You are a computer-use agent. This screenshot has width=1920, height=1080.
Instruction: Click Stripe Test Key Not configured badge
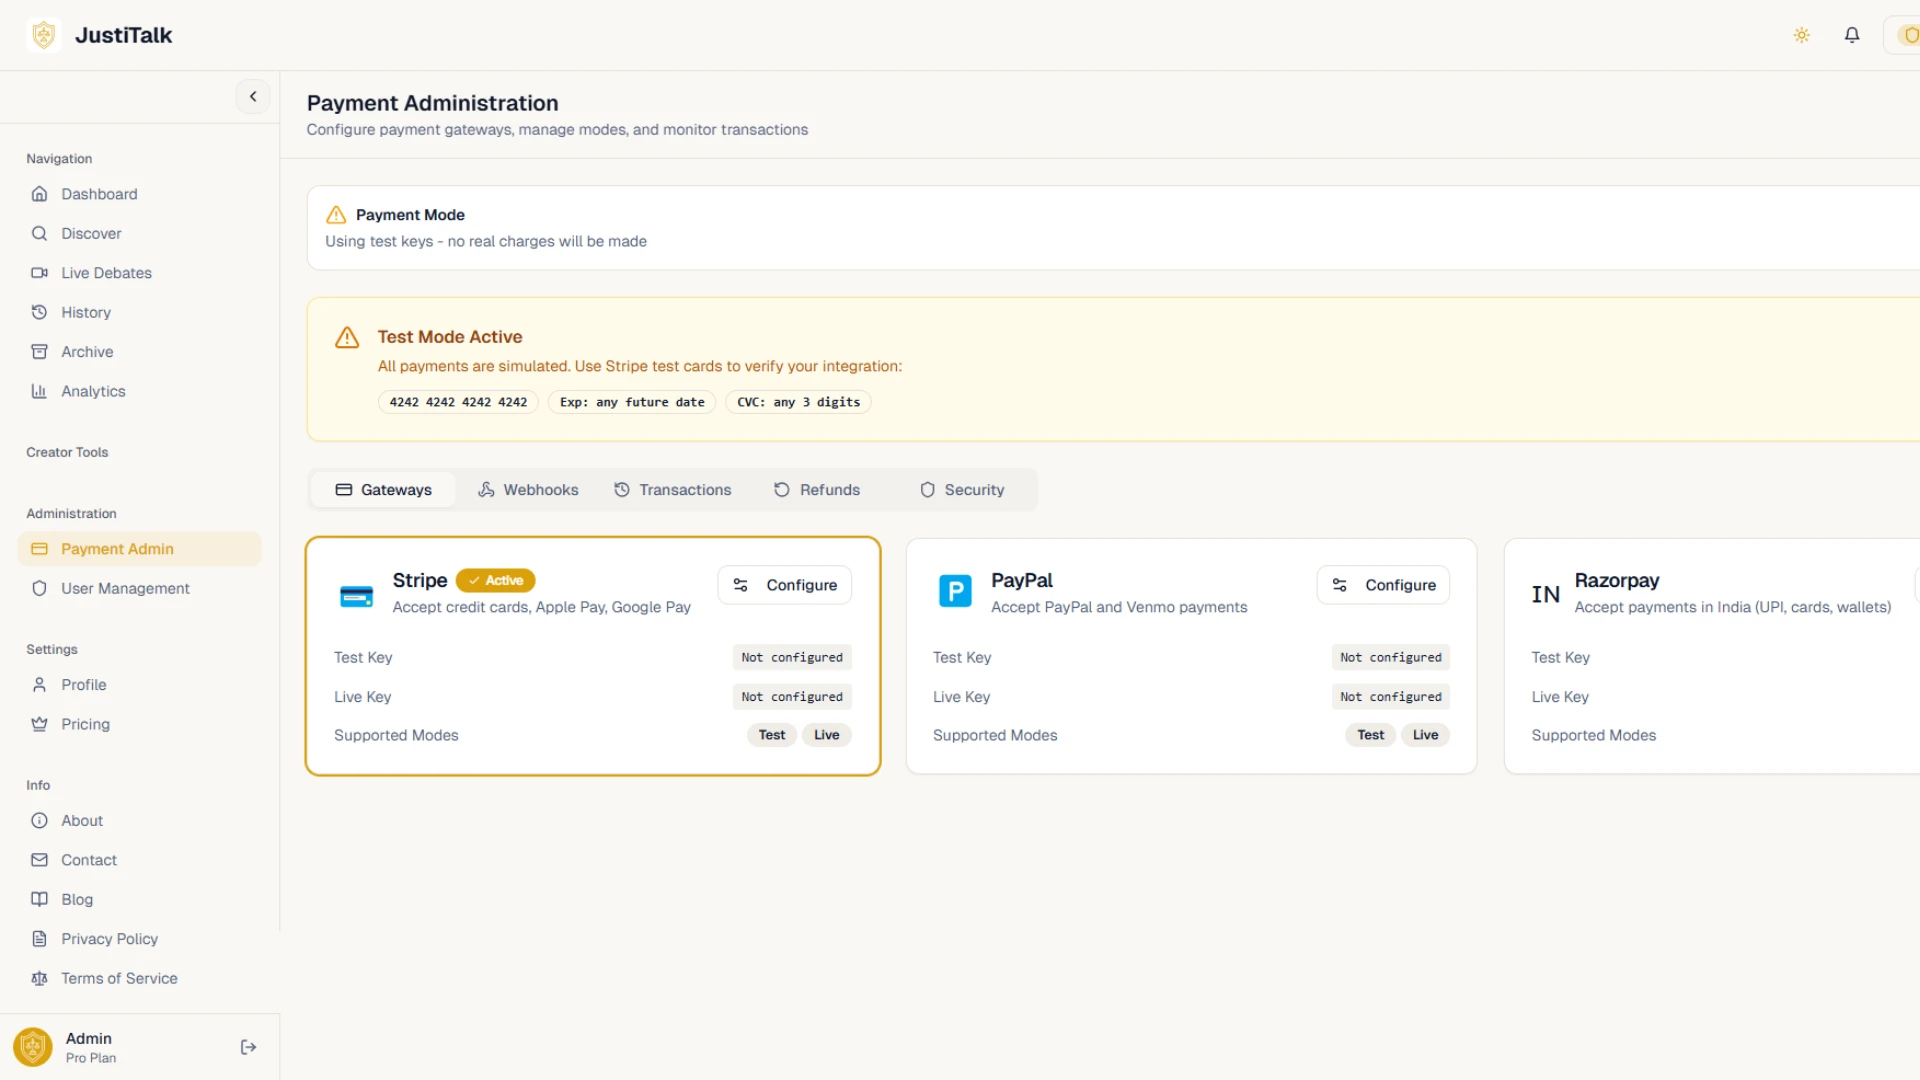[x=792, y=657]
